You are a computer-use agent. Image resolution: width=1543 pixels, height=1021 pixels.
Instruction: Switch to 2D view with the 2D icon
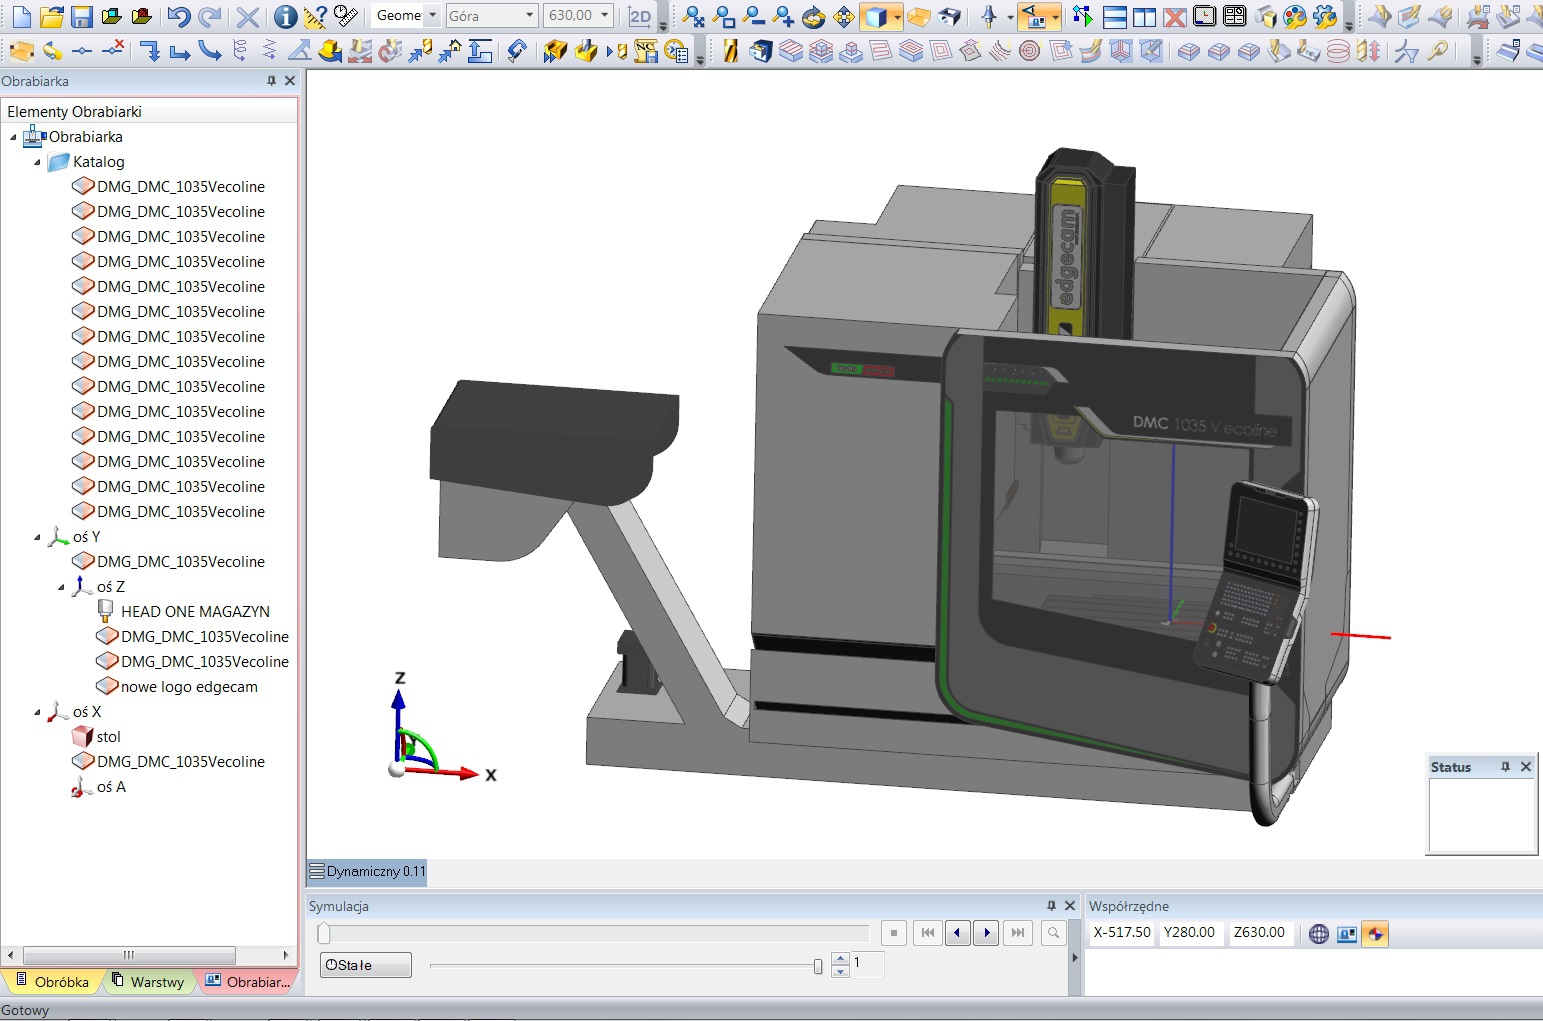[x=640, y=16]
